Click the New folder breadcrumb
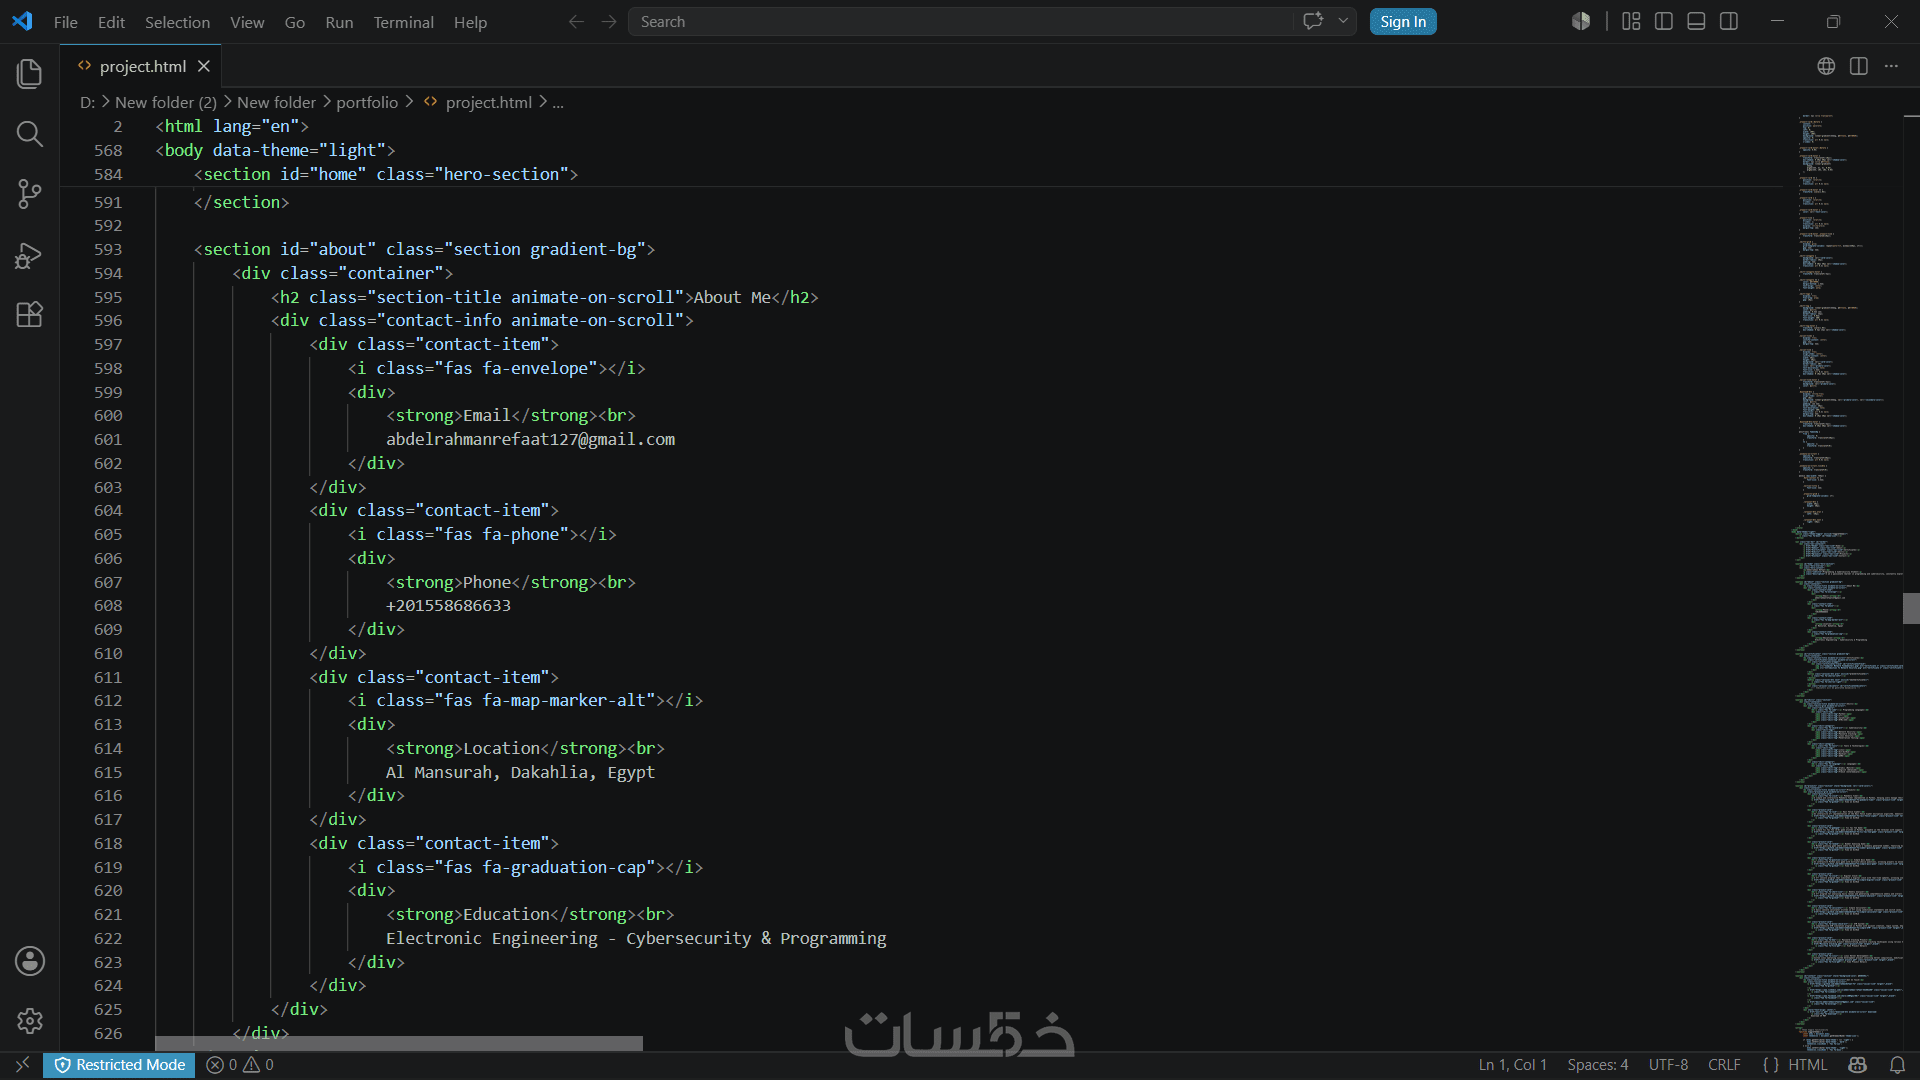Viewport: 1920px width, 1080px height. [276, 102]
